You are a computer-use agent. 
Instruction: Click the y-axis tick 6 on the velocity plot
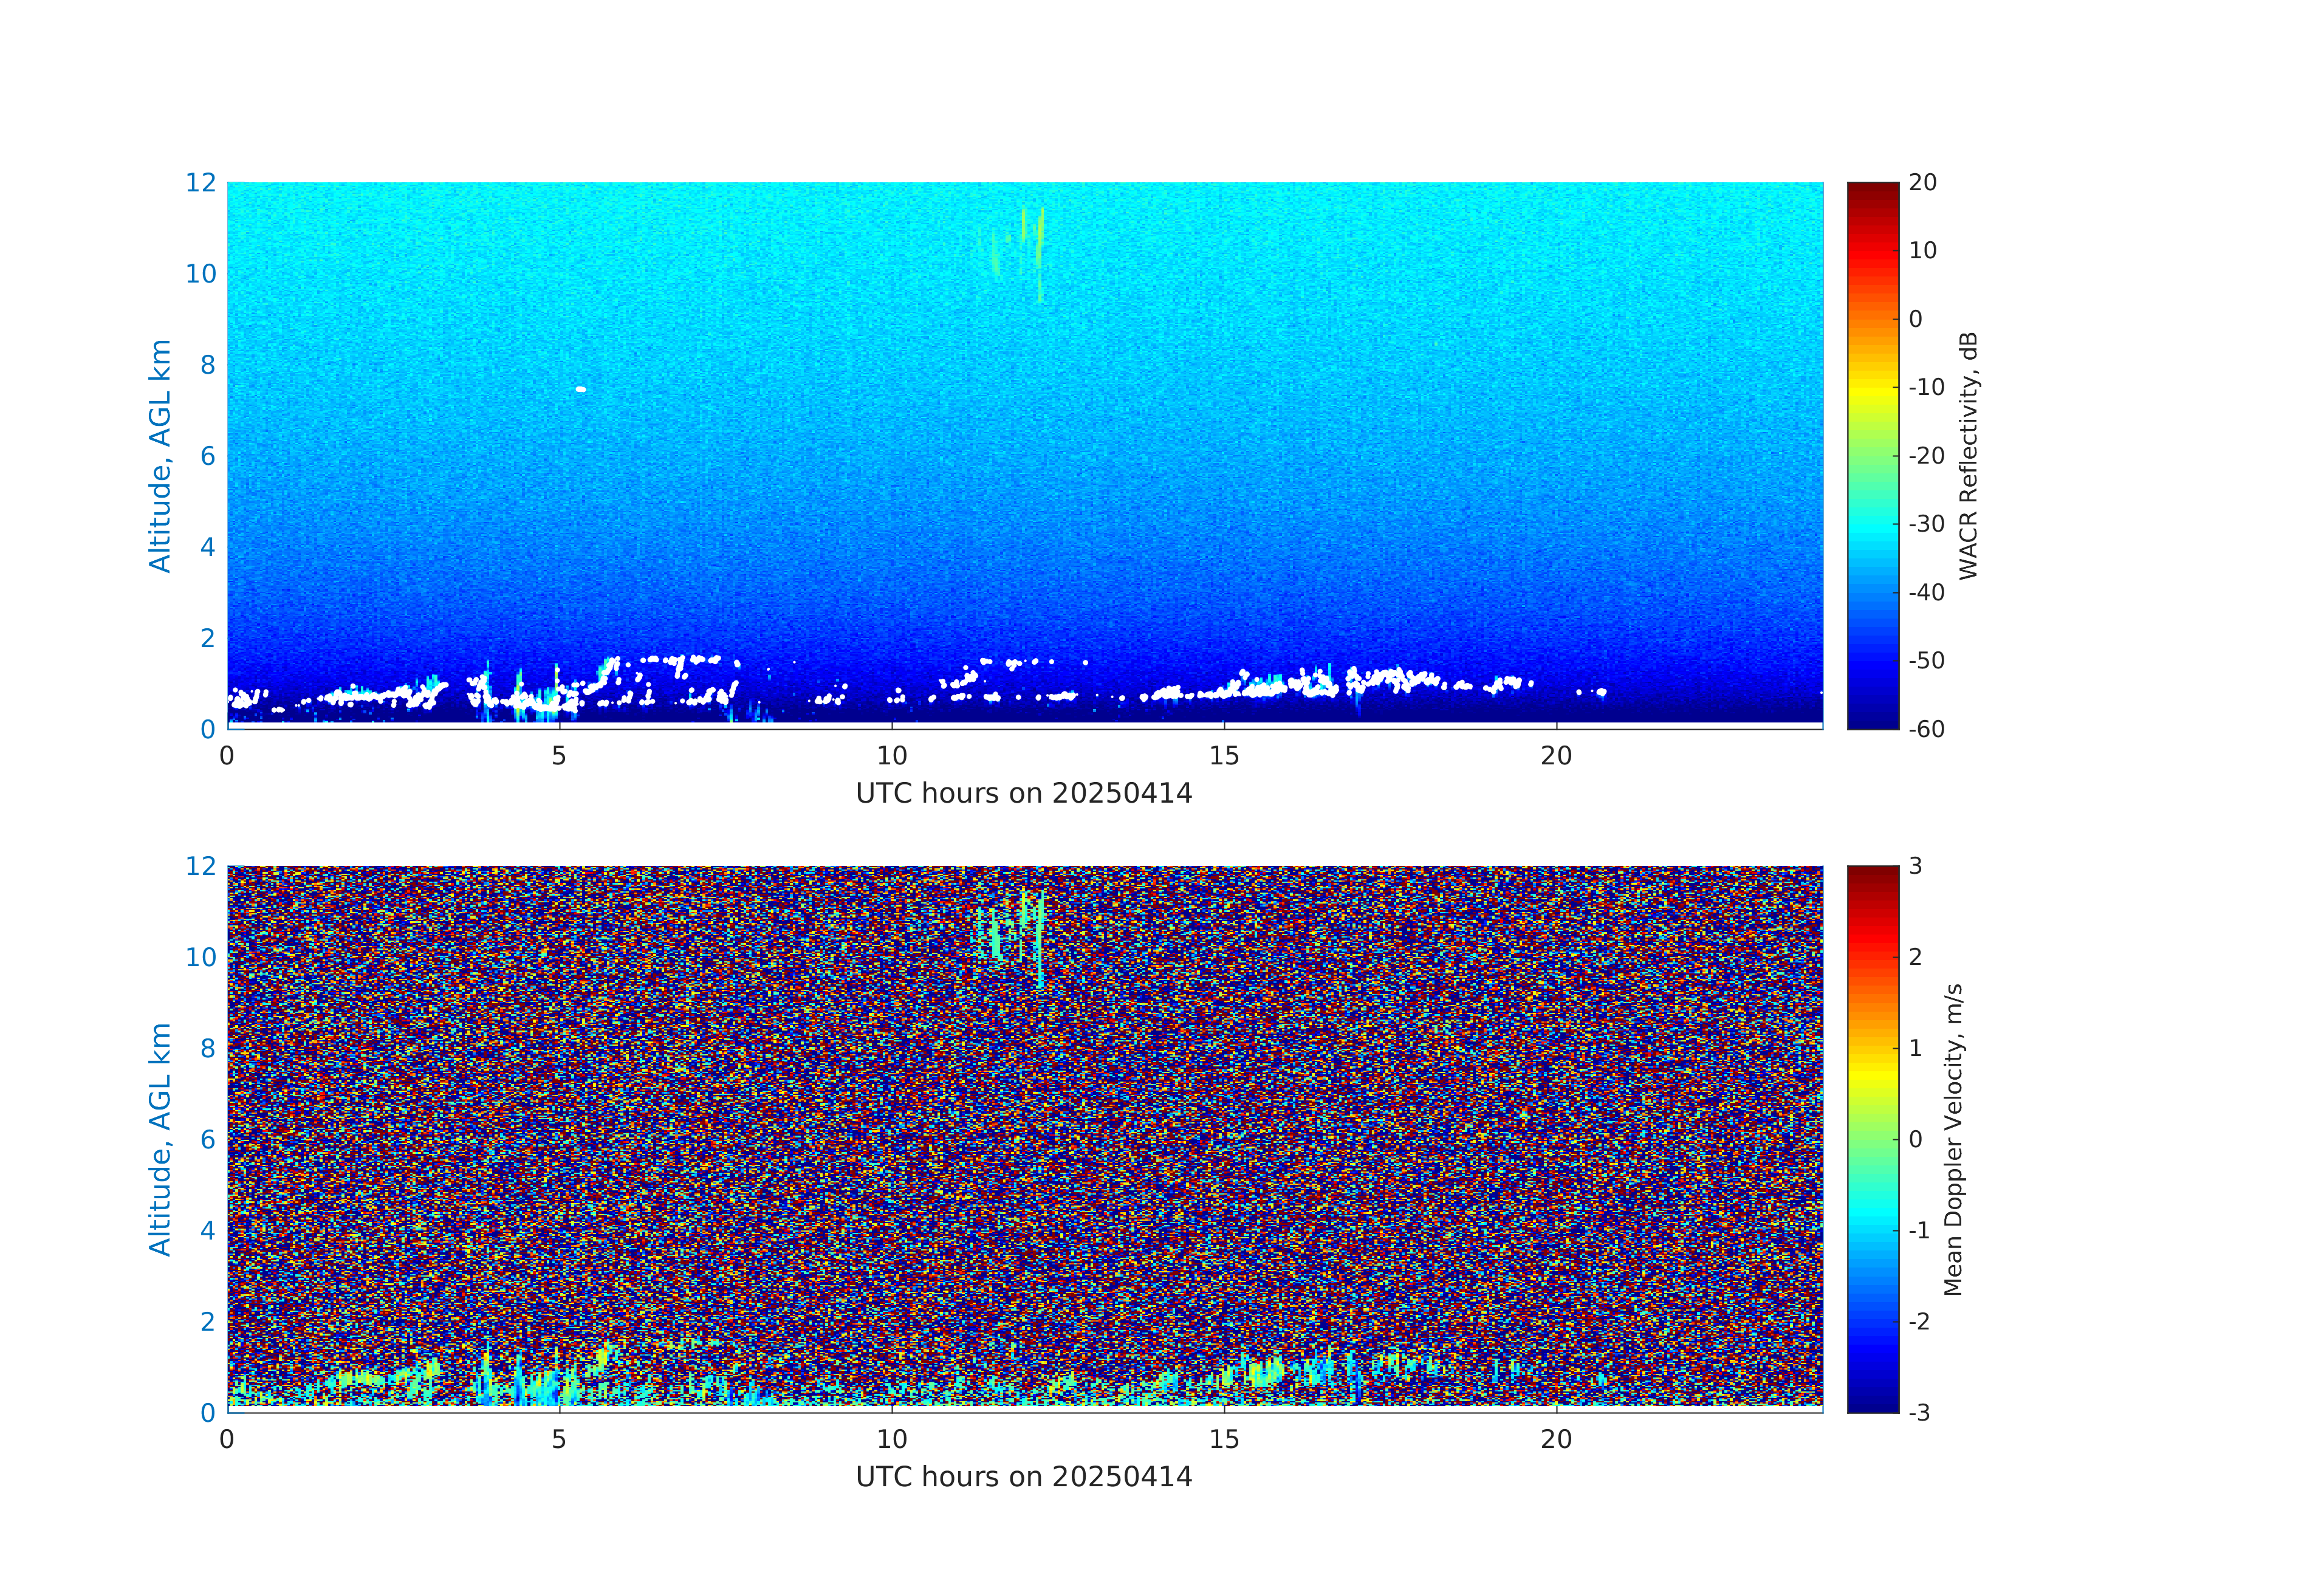click(207, 1139)
